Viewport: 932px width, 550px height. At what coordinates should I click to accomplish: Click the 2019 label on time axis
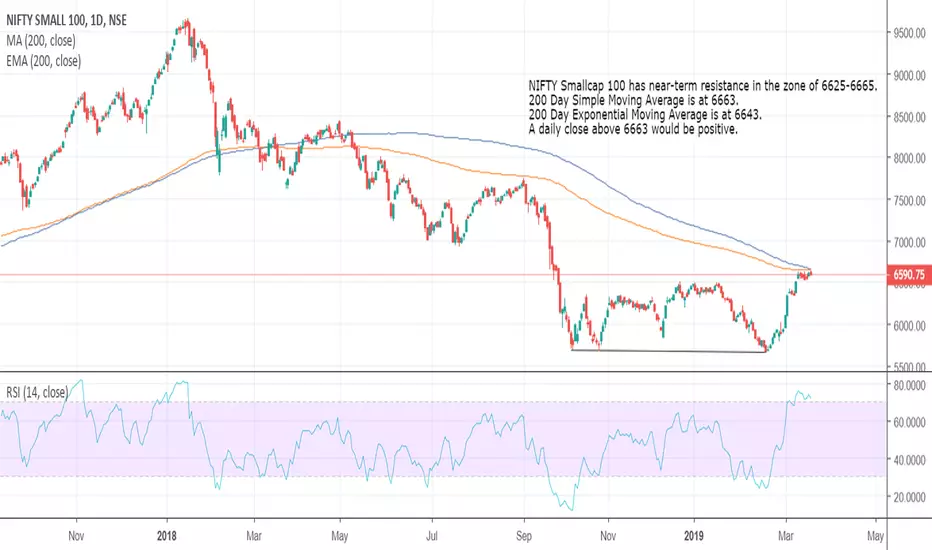[694, 536]
